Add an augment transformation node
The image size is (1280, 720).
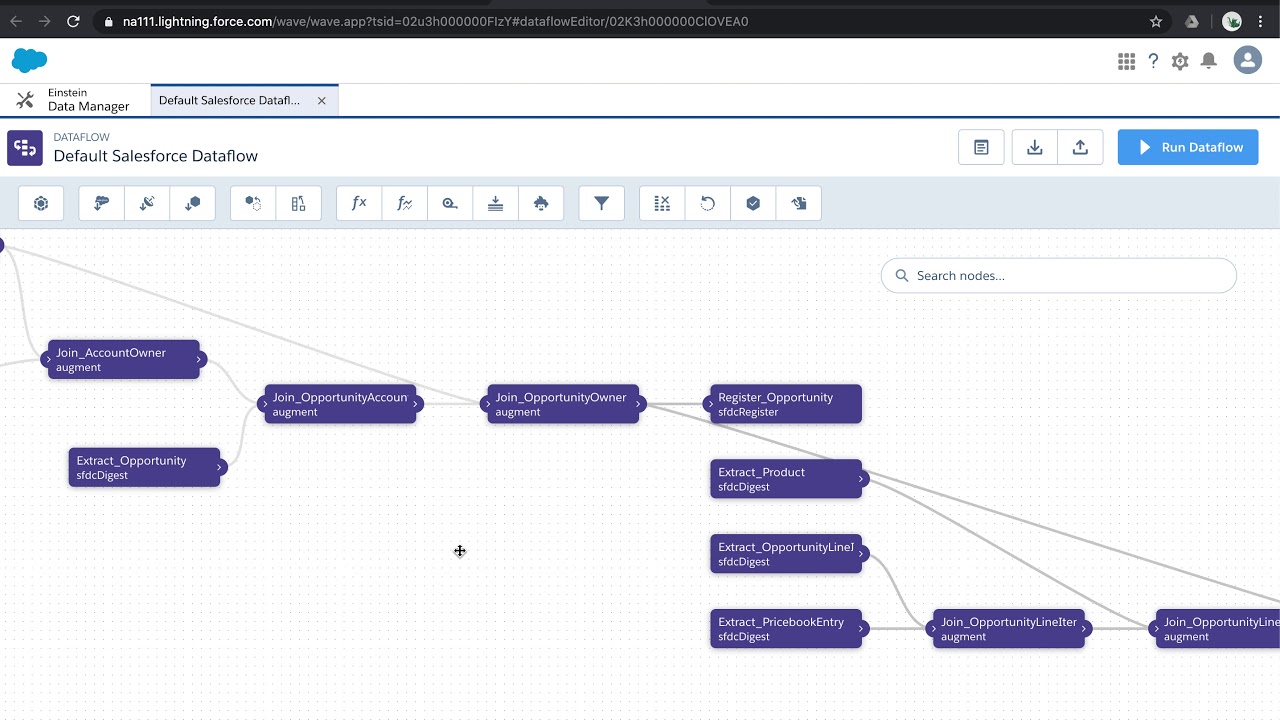pos(298,203)
